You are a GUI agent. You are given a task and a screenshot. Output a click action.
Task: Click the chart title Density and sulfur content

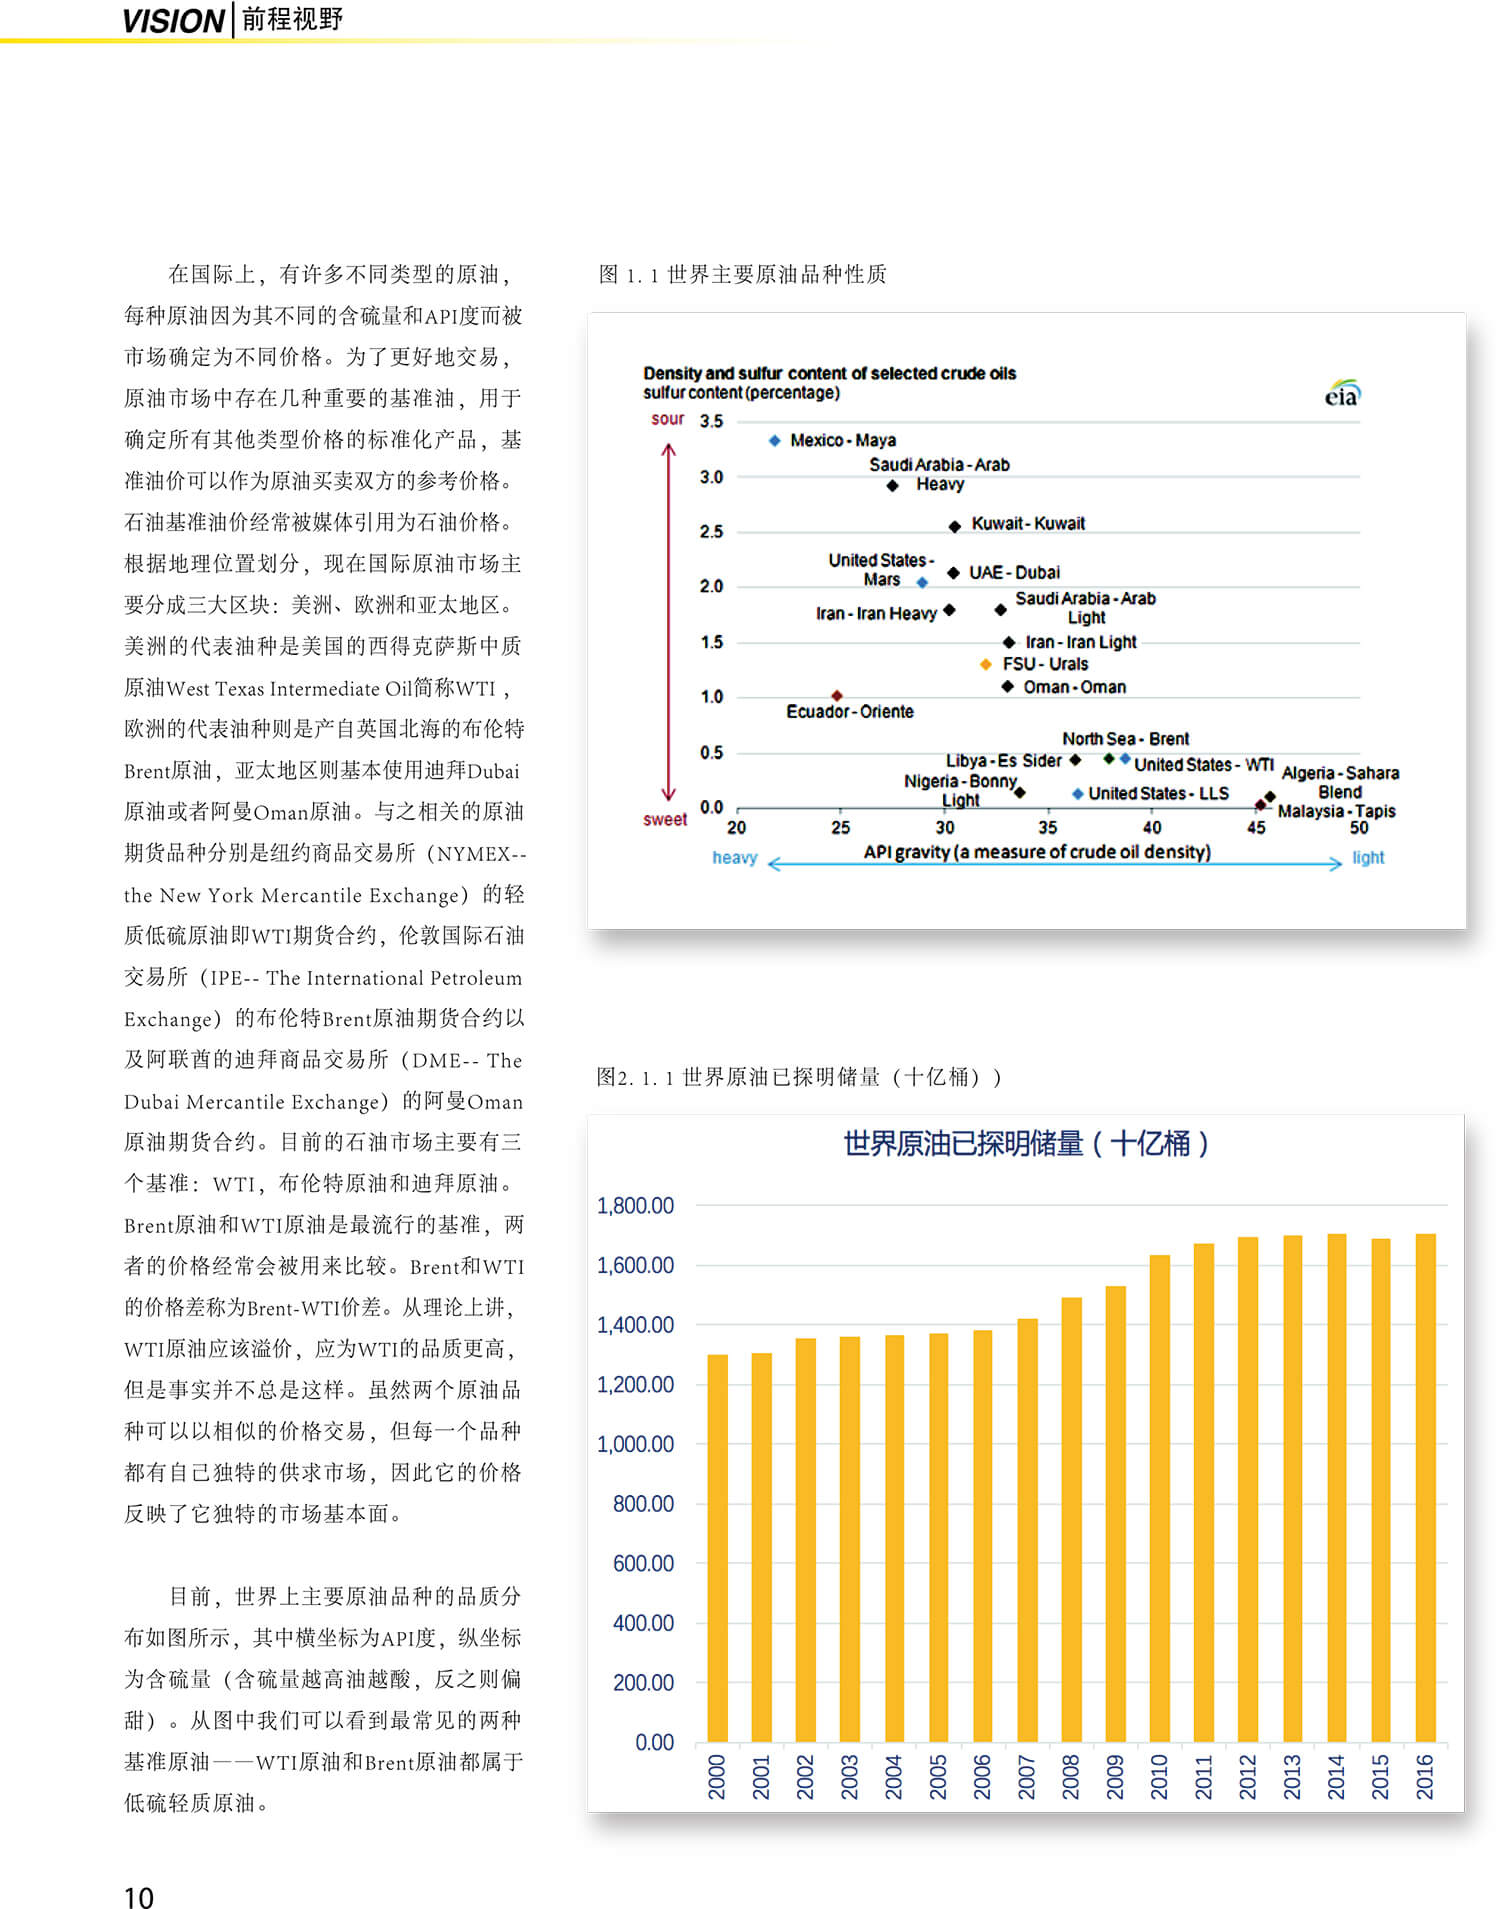point(829,373)
